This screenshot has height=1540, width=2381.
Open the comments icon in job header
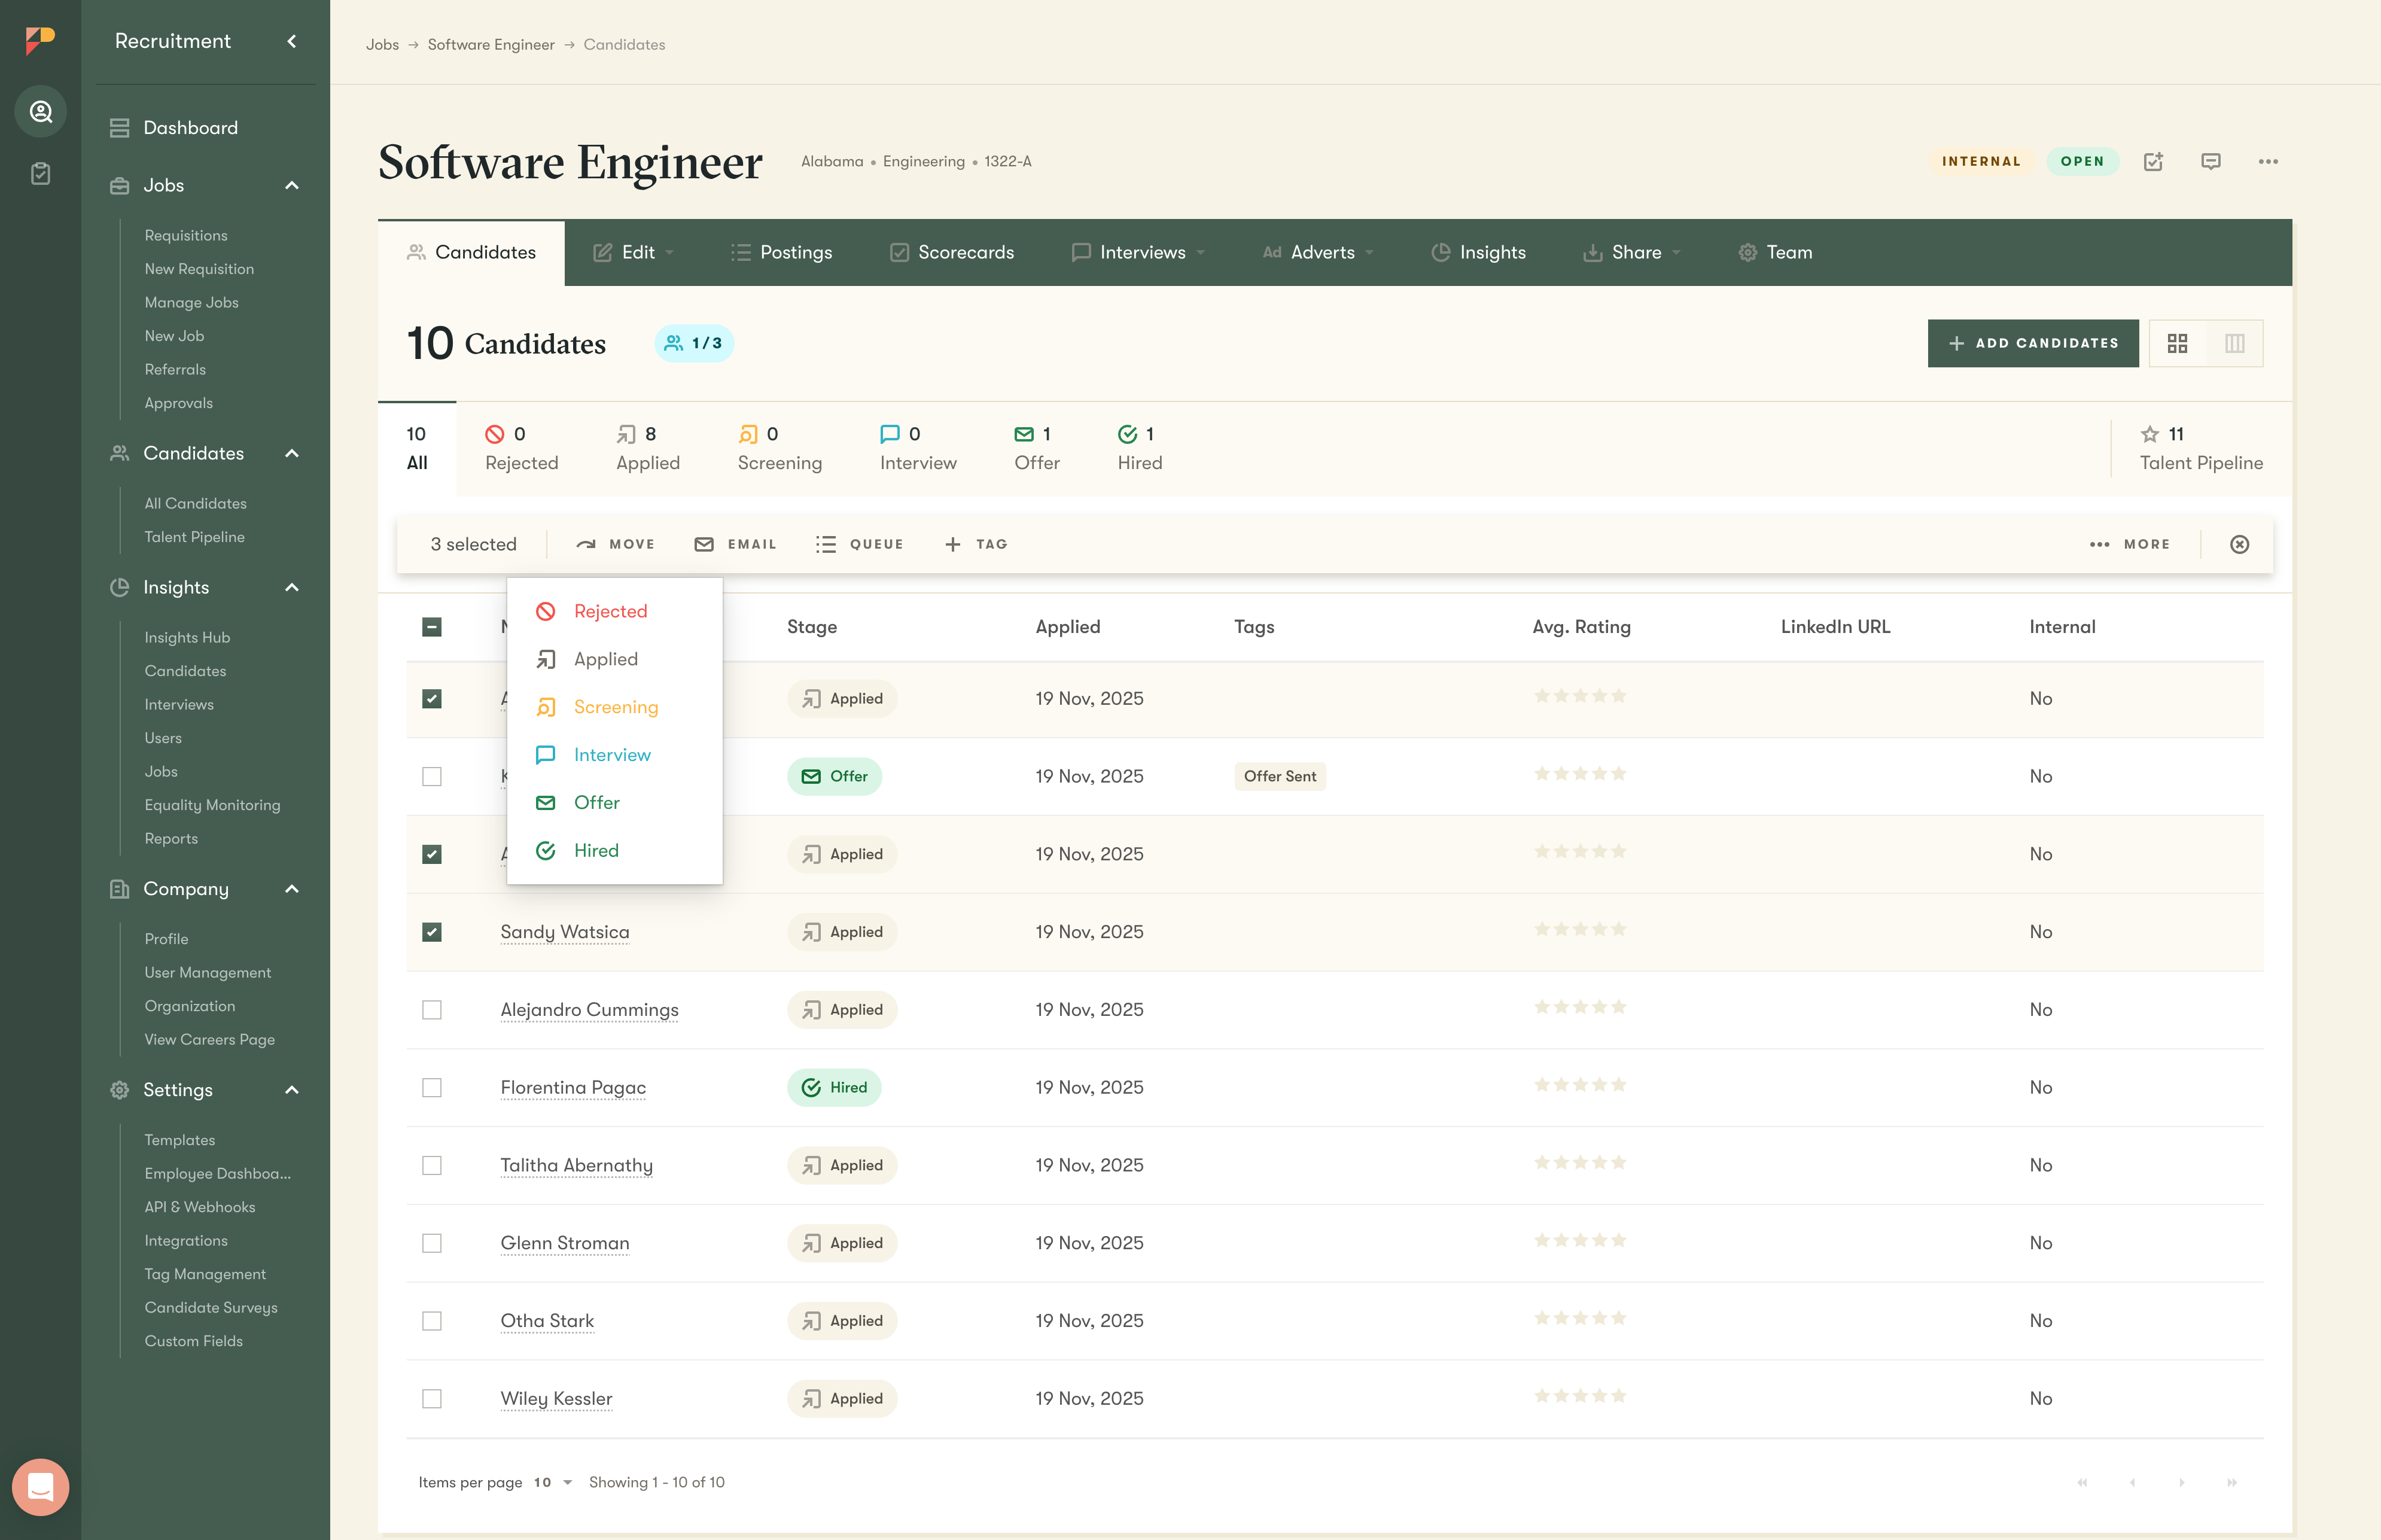[2210, 161]
